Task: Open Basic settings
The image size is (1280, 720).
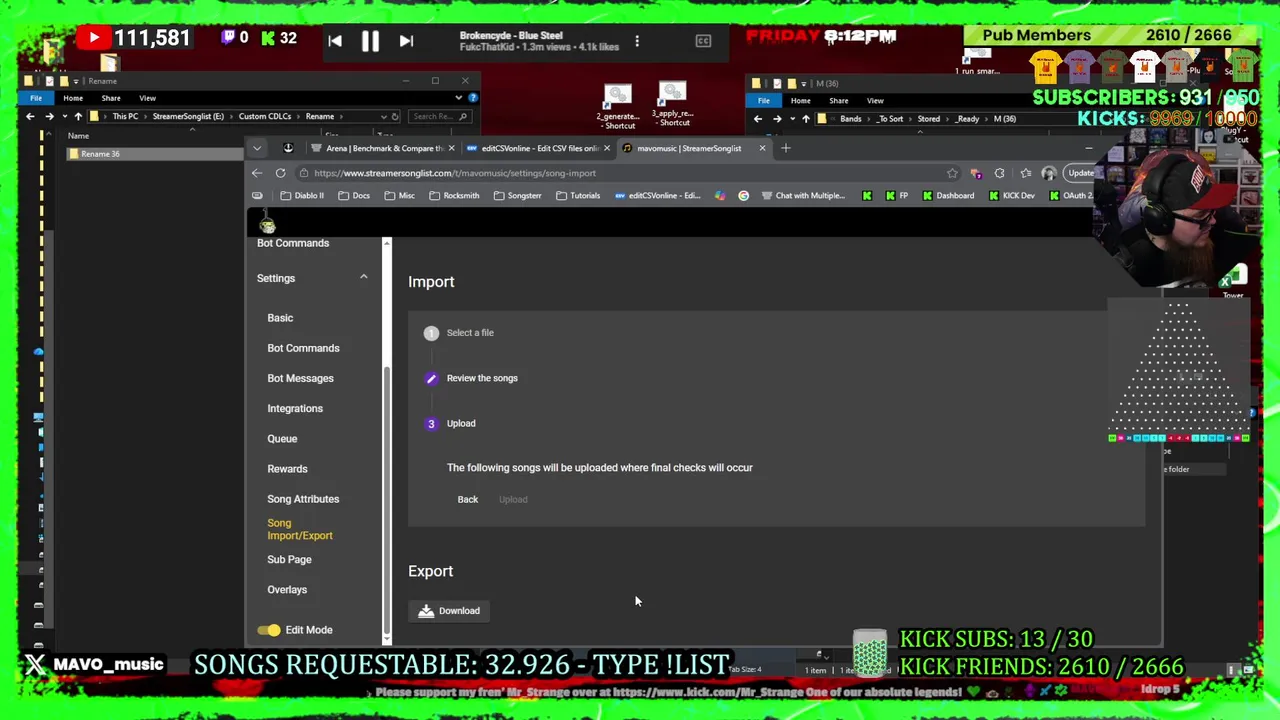Action: (x=280, y=318)
